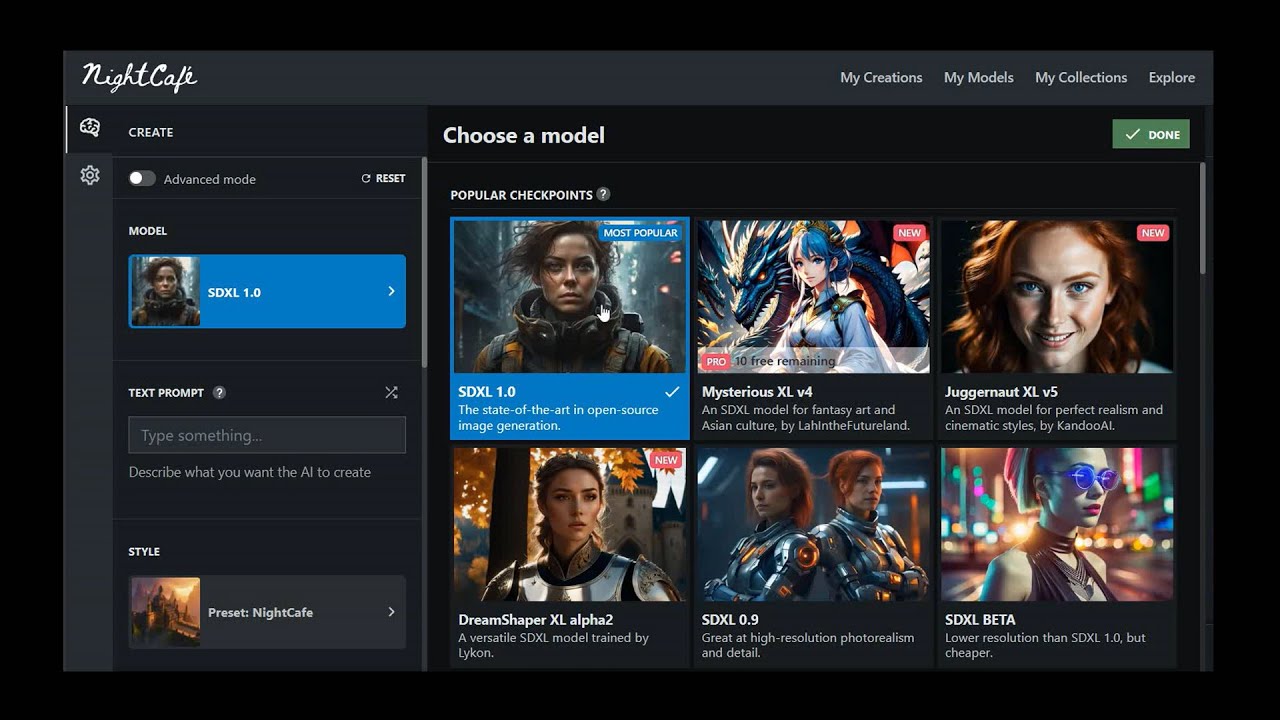Open the Create brain icon in the sidebar
This screenshot has height=720, width=1280.
90,128
